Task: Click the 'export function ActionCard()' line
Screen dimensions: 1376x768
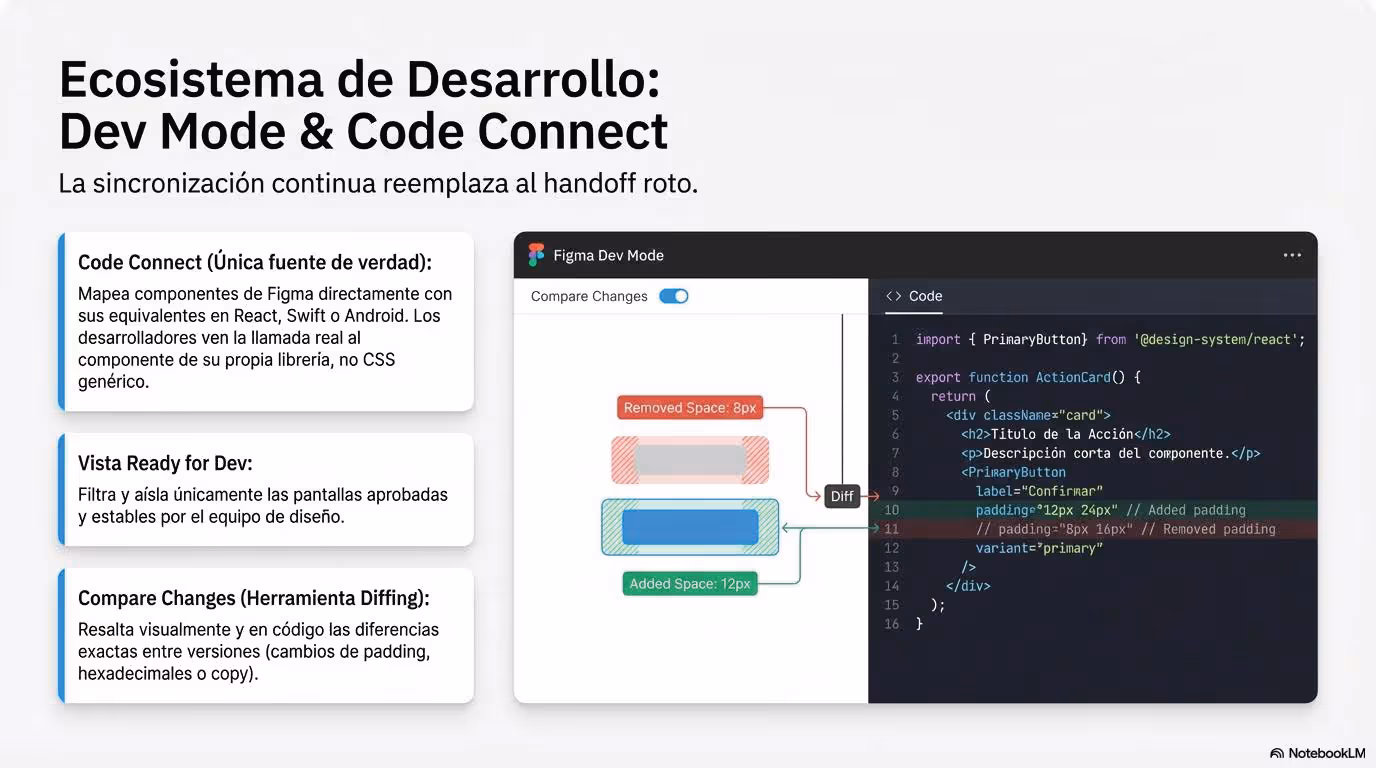Action: tap(1028, 377)
